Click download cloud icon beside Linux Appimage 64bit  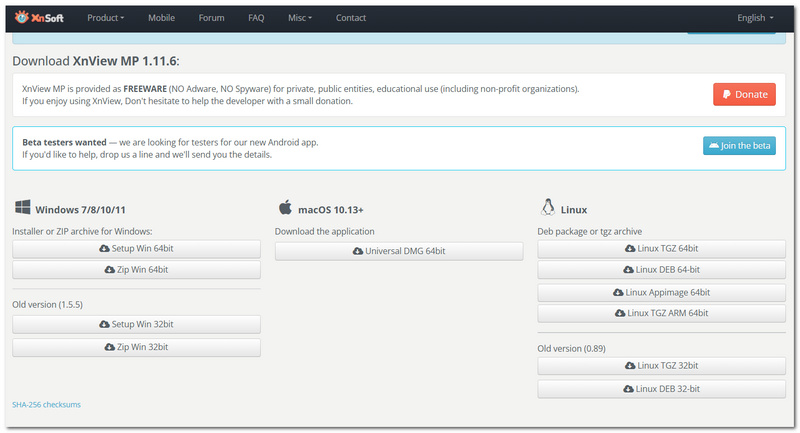pyautogui.click(x=618, y=293)
